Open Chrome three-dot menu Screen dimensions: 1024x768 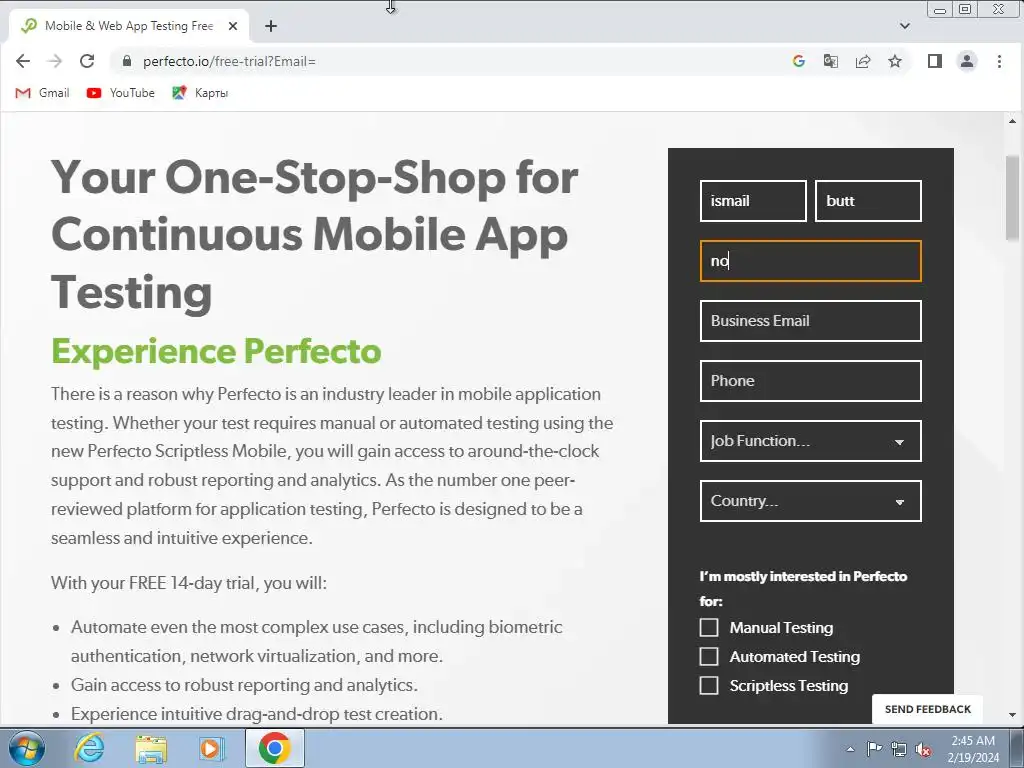pyautogui.click(x=999, y=61)
